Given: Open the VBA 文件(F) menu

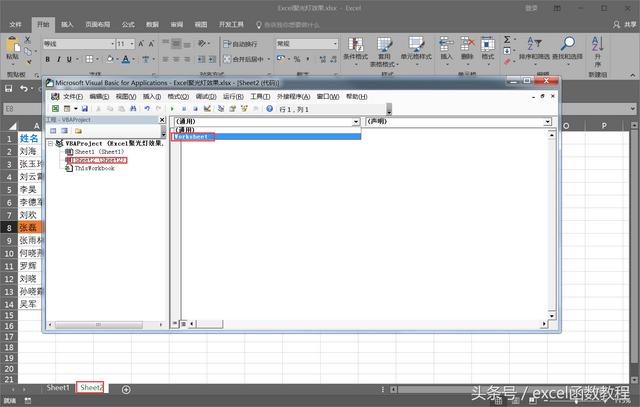Looking at the screenshot, I should [x=73, y=96].
